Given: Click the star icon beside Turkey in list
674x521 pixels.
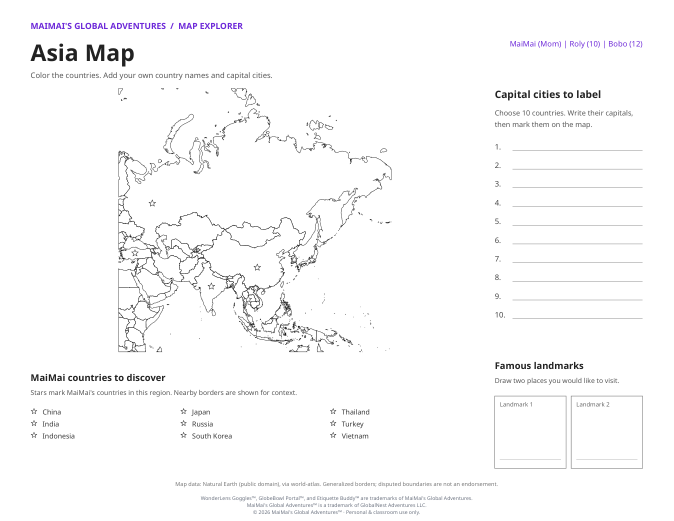Looking at the screenshot, I should click(333, 423).
